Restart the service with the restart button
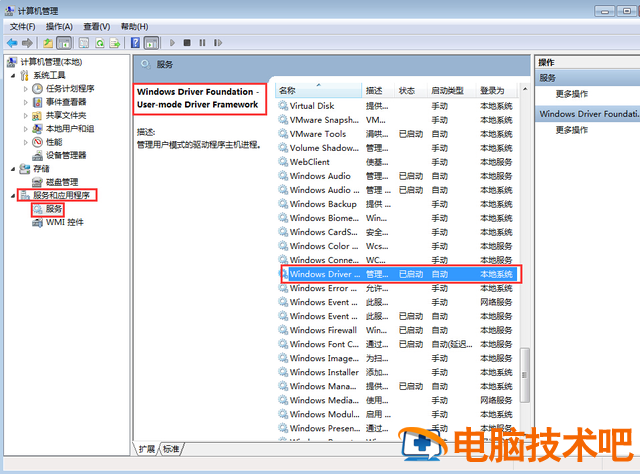640x474 pixels. pos(218,42)
